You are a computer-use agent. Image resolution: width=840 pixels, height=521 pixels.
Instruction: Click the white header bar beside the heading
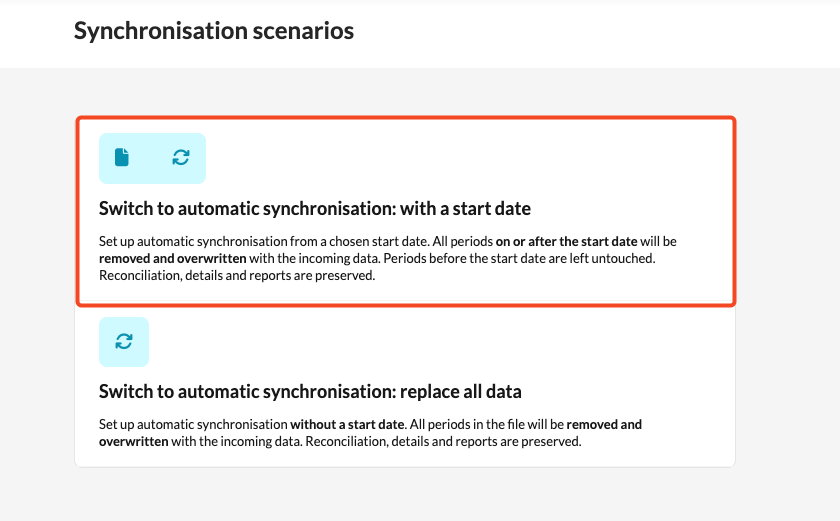(x=589, y=33)
